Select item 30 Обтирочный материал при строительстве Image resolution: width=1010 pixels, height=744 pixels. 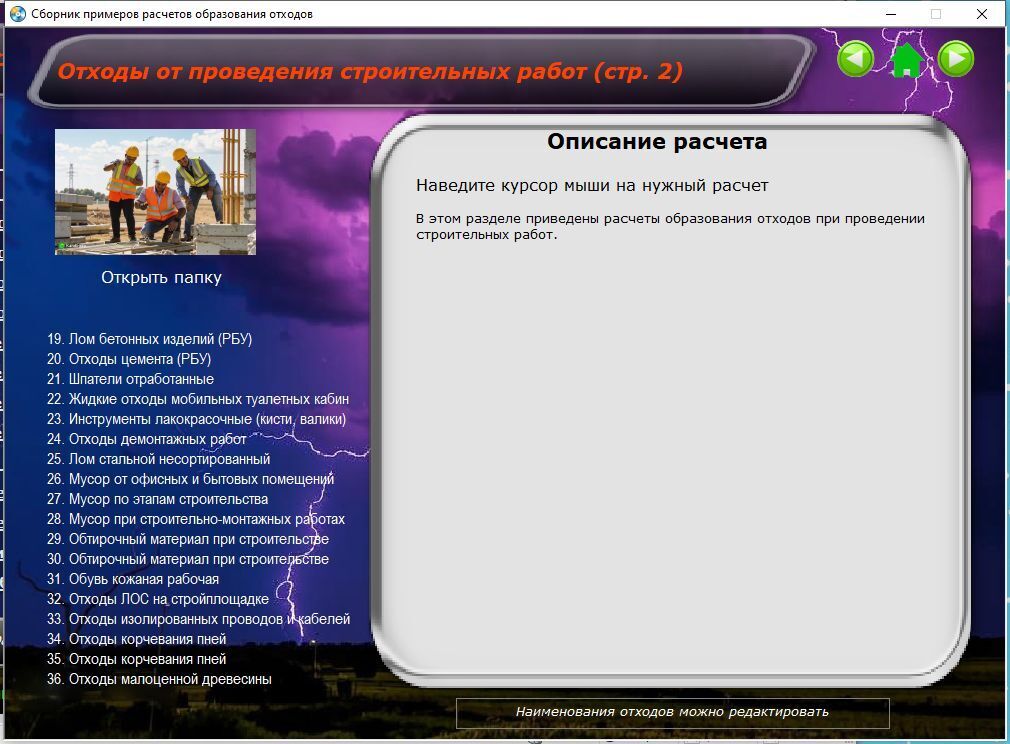pyautogui.click(x=187, y=558)
